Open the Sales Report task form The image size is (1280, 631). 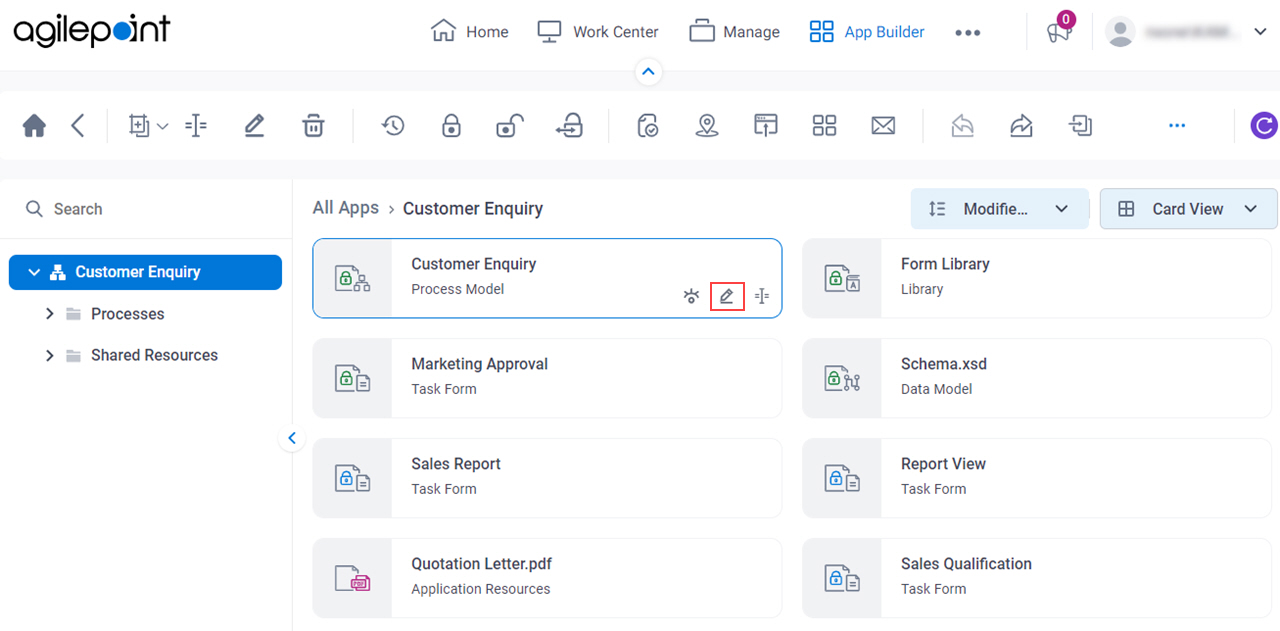point(547,478)
